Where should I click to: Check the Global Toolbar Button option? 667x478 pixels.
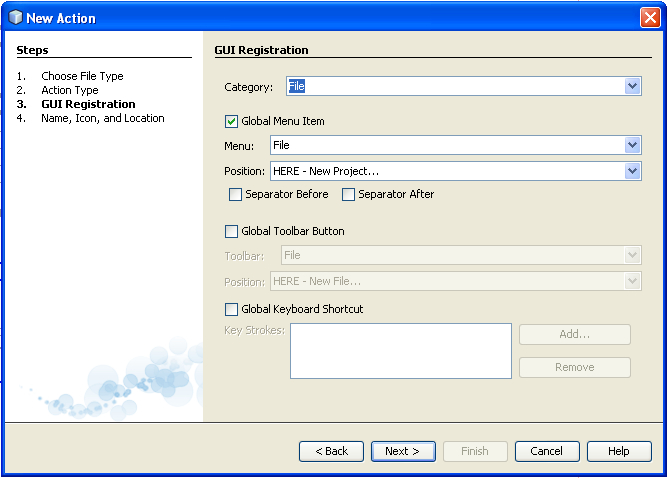coord(231,231)
